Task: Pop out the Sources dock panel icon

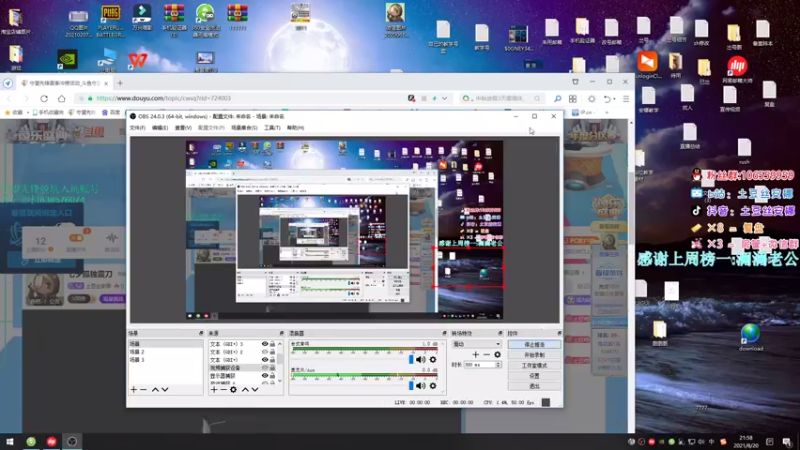Action: (281, 333)
